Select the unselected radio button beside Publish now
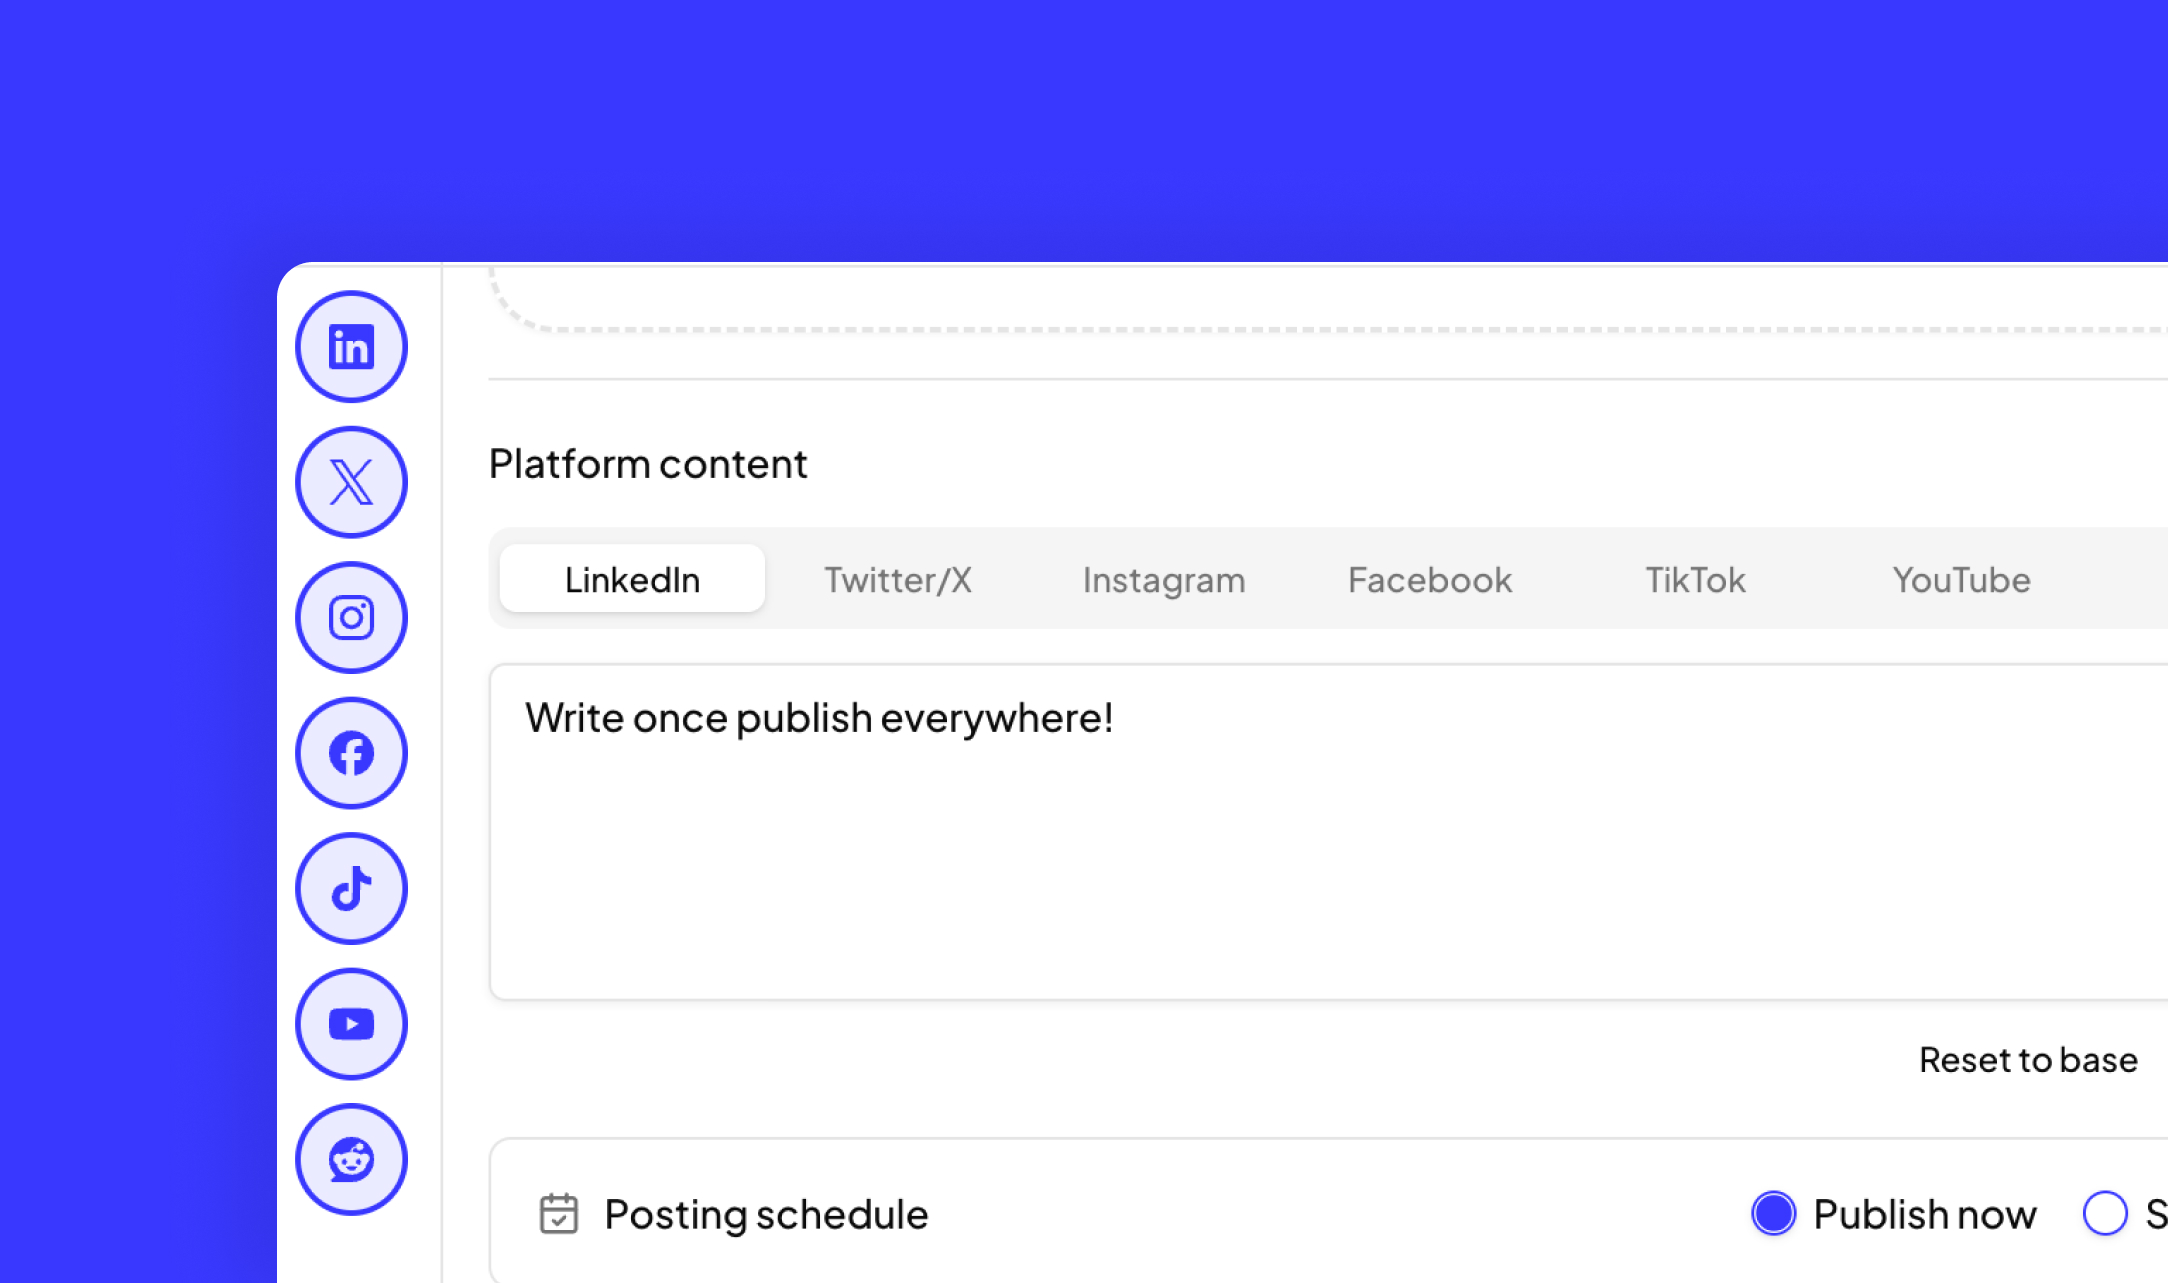Viewport: 2168px width, 1283px height. 2104,1214
